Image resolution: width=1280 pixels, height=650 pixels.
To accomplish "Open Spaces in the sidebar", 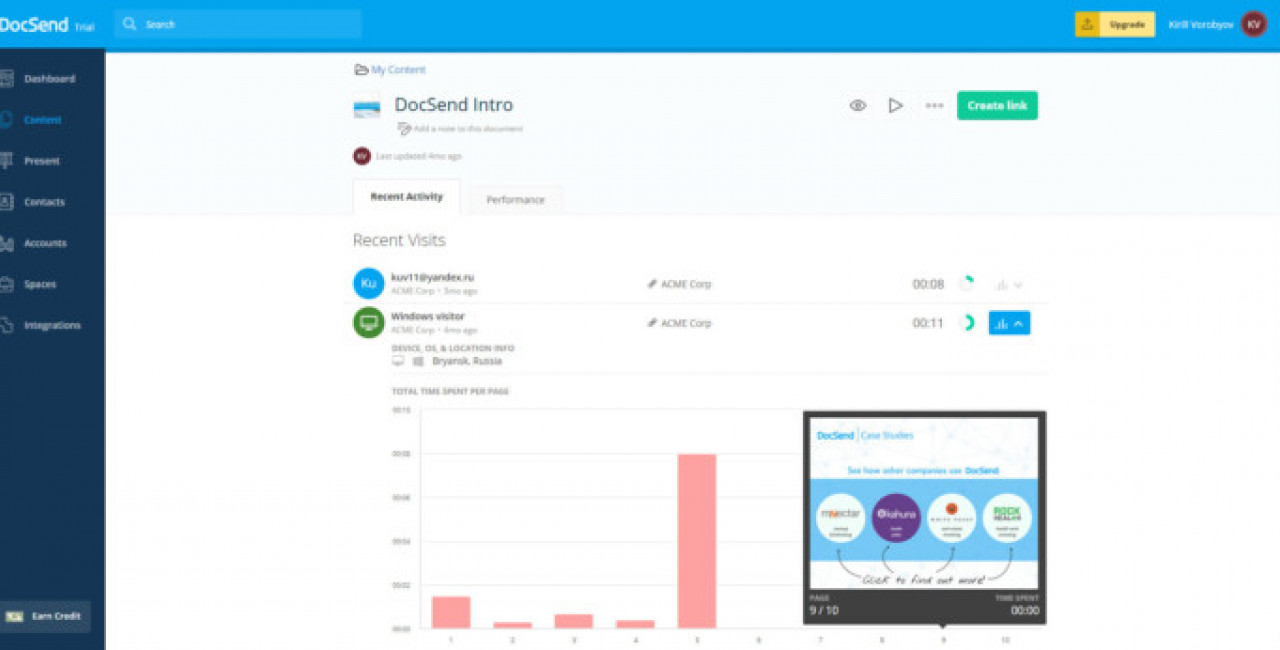I will point(40,284).
